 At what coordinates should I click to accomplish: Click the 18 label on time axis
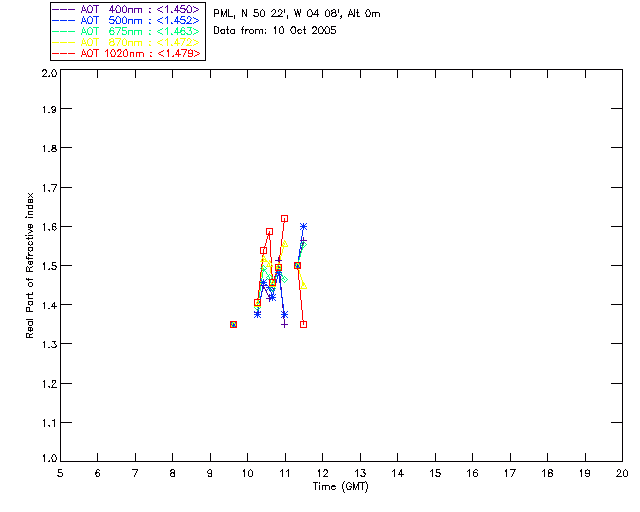pyautogui.click(x=547, y=473)
